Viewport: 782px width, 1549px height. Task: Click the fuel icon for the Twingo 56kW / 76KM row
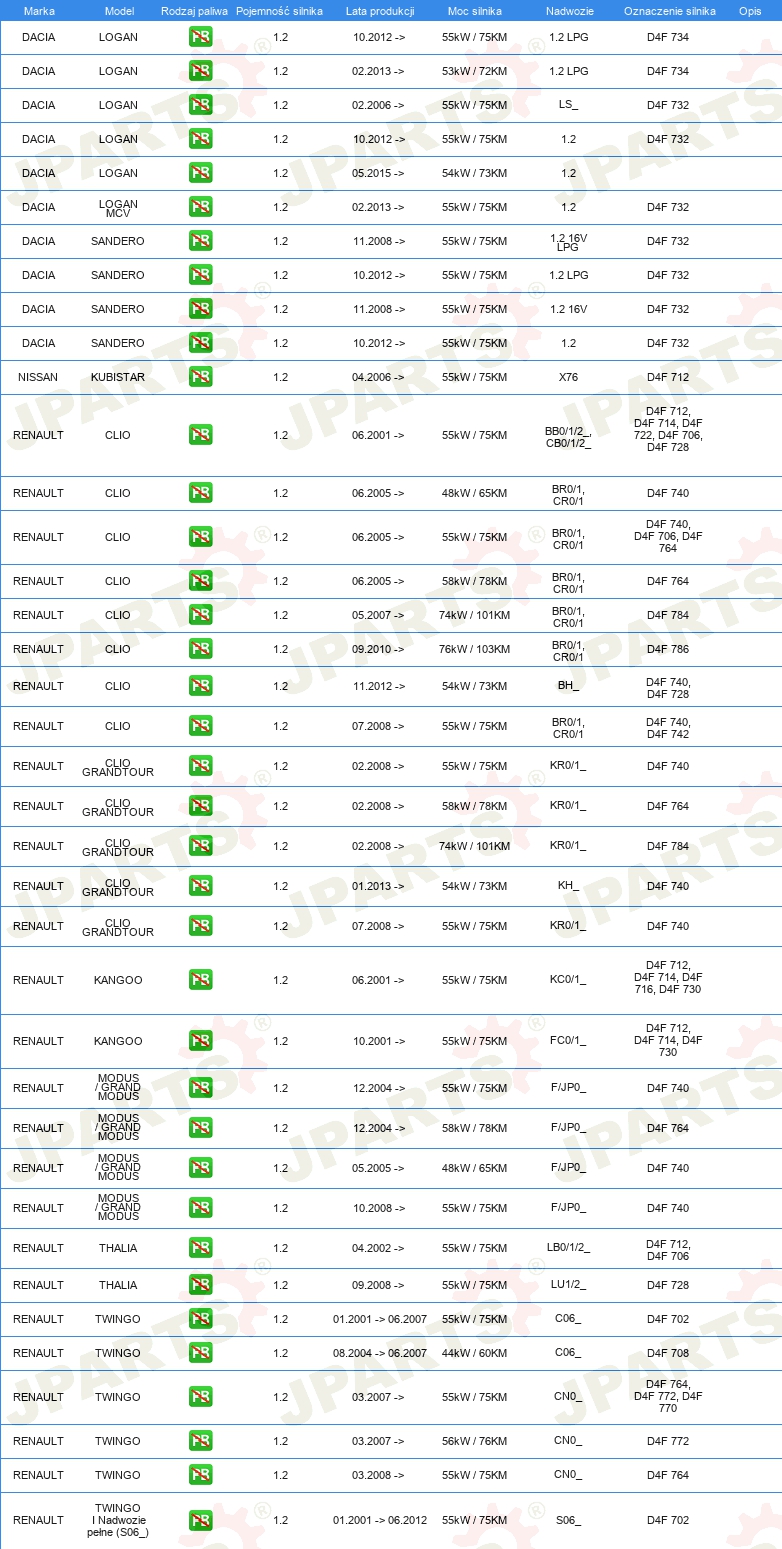200,1441
